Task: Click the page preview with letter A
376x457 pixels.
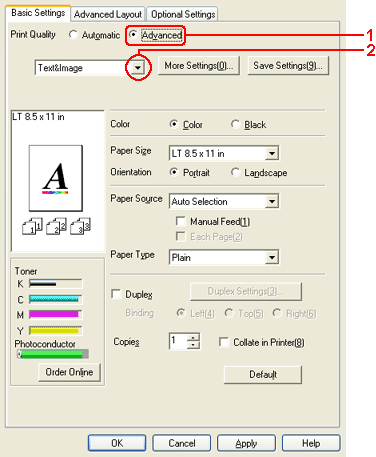Action: (x=56, y=178)
